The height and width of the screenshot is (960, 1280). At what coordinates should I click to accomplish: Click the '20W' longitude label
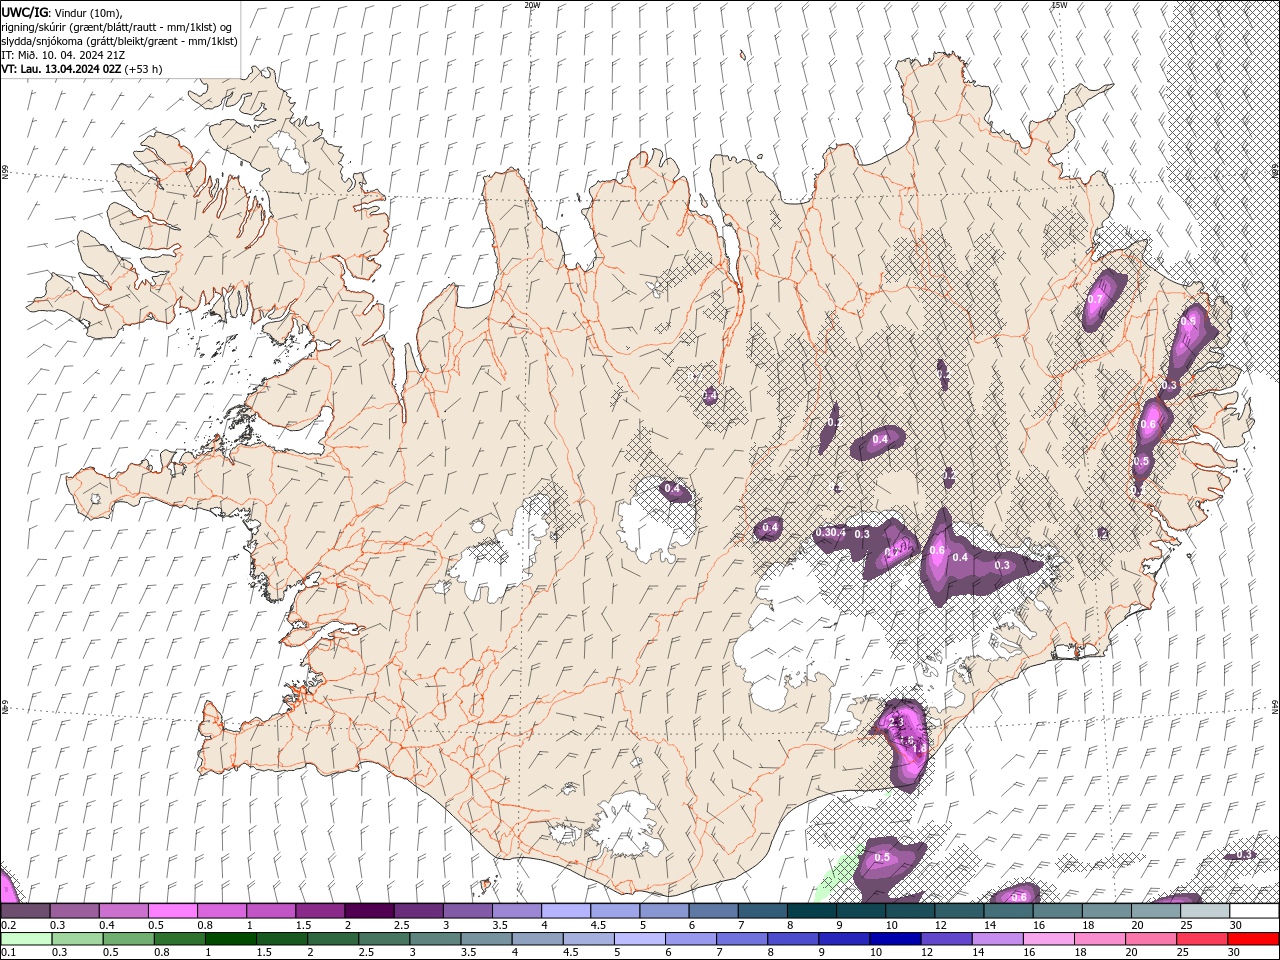(532, 5)
